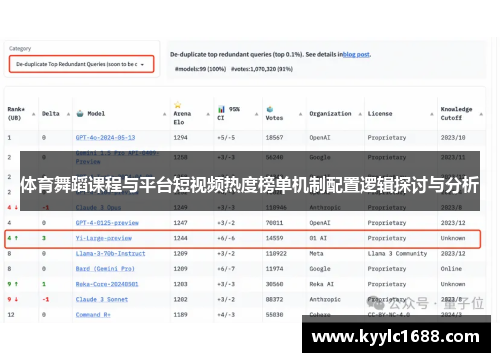
Task: Click the Delta column sort arrow
Action: pyautogui.click(x=68, y=114)
